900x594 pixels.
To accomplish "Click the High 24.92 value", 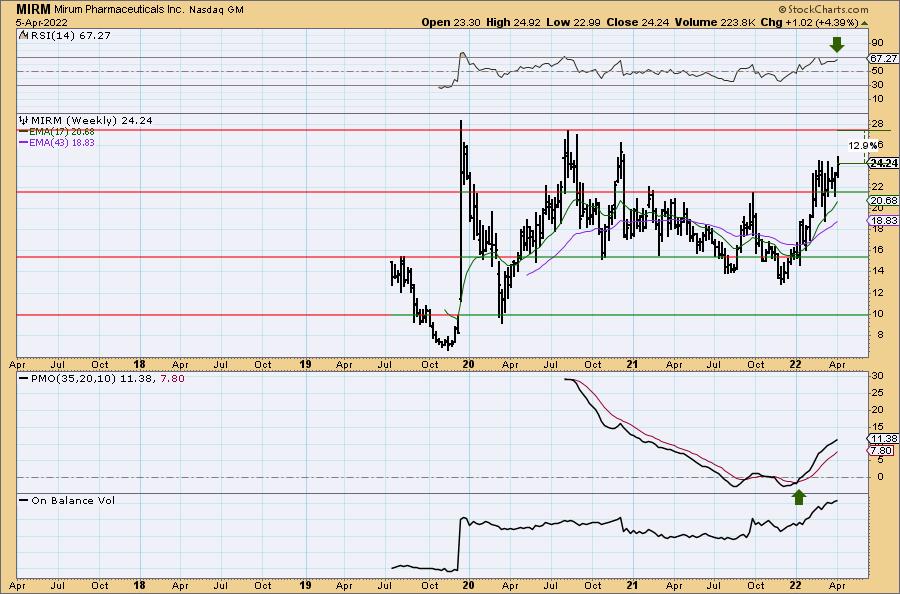I will 513,22.
